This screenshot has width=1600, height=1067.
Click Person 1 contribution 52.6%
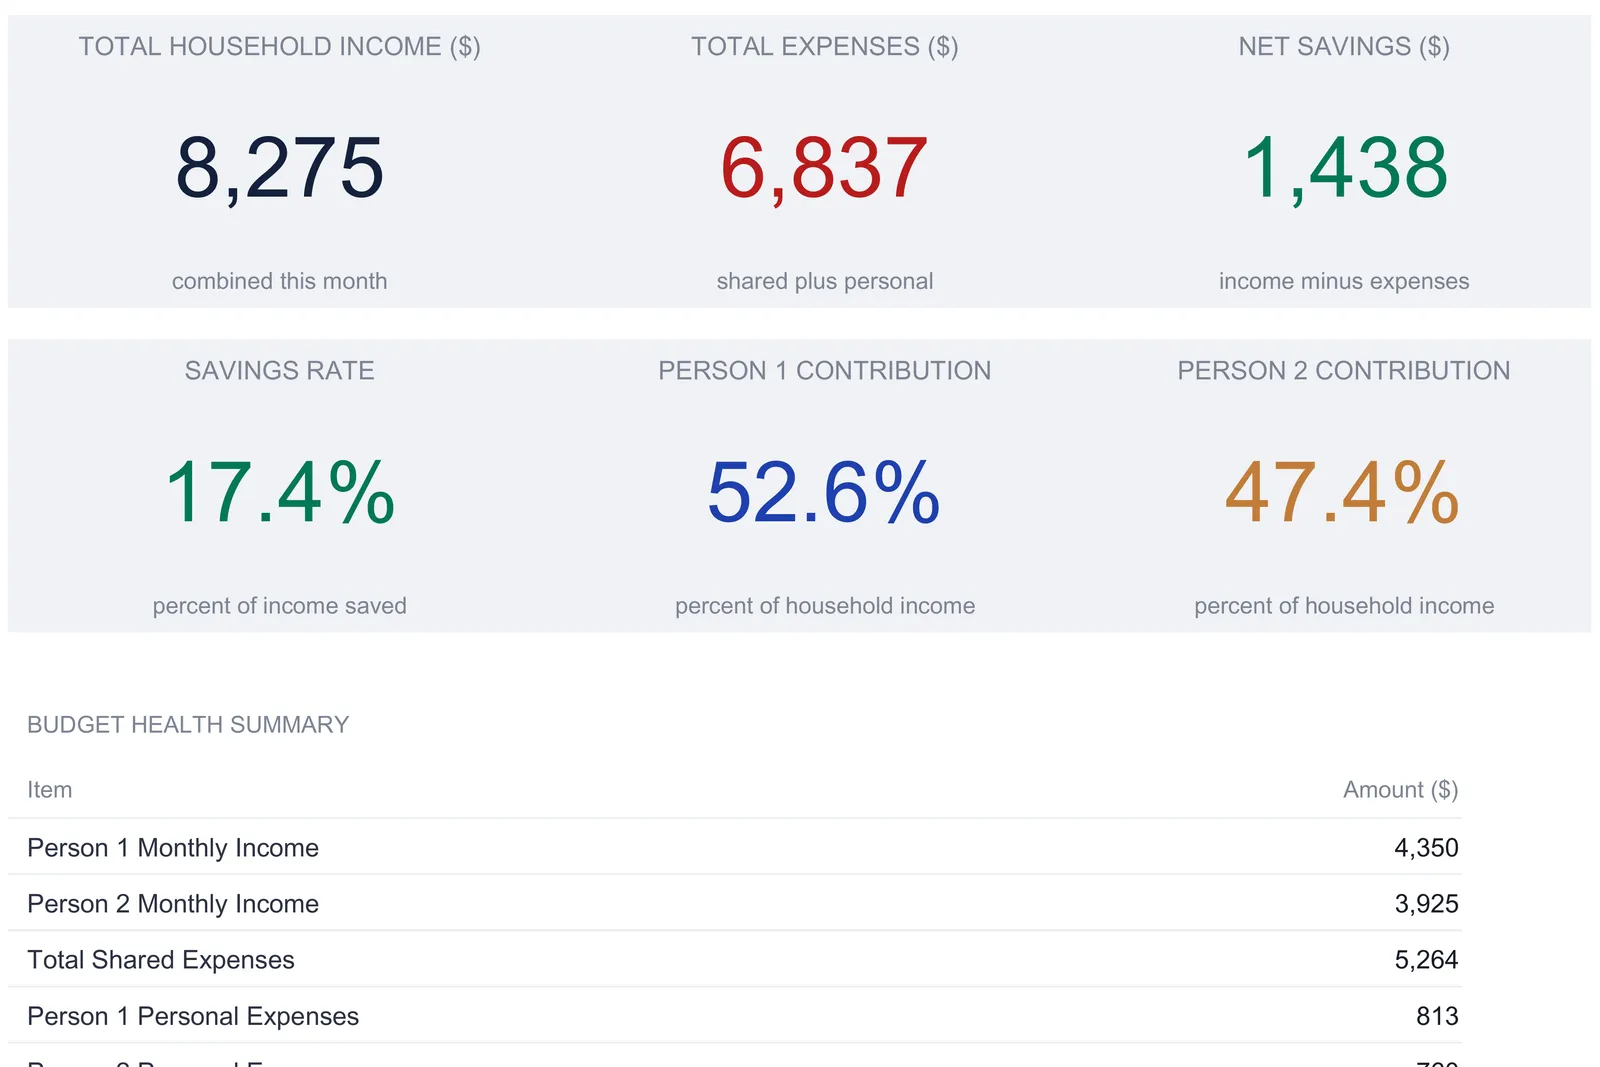[x=824, y=492]
